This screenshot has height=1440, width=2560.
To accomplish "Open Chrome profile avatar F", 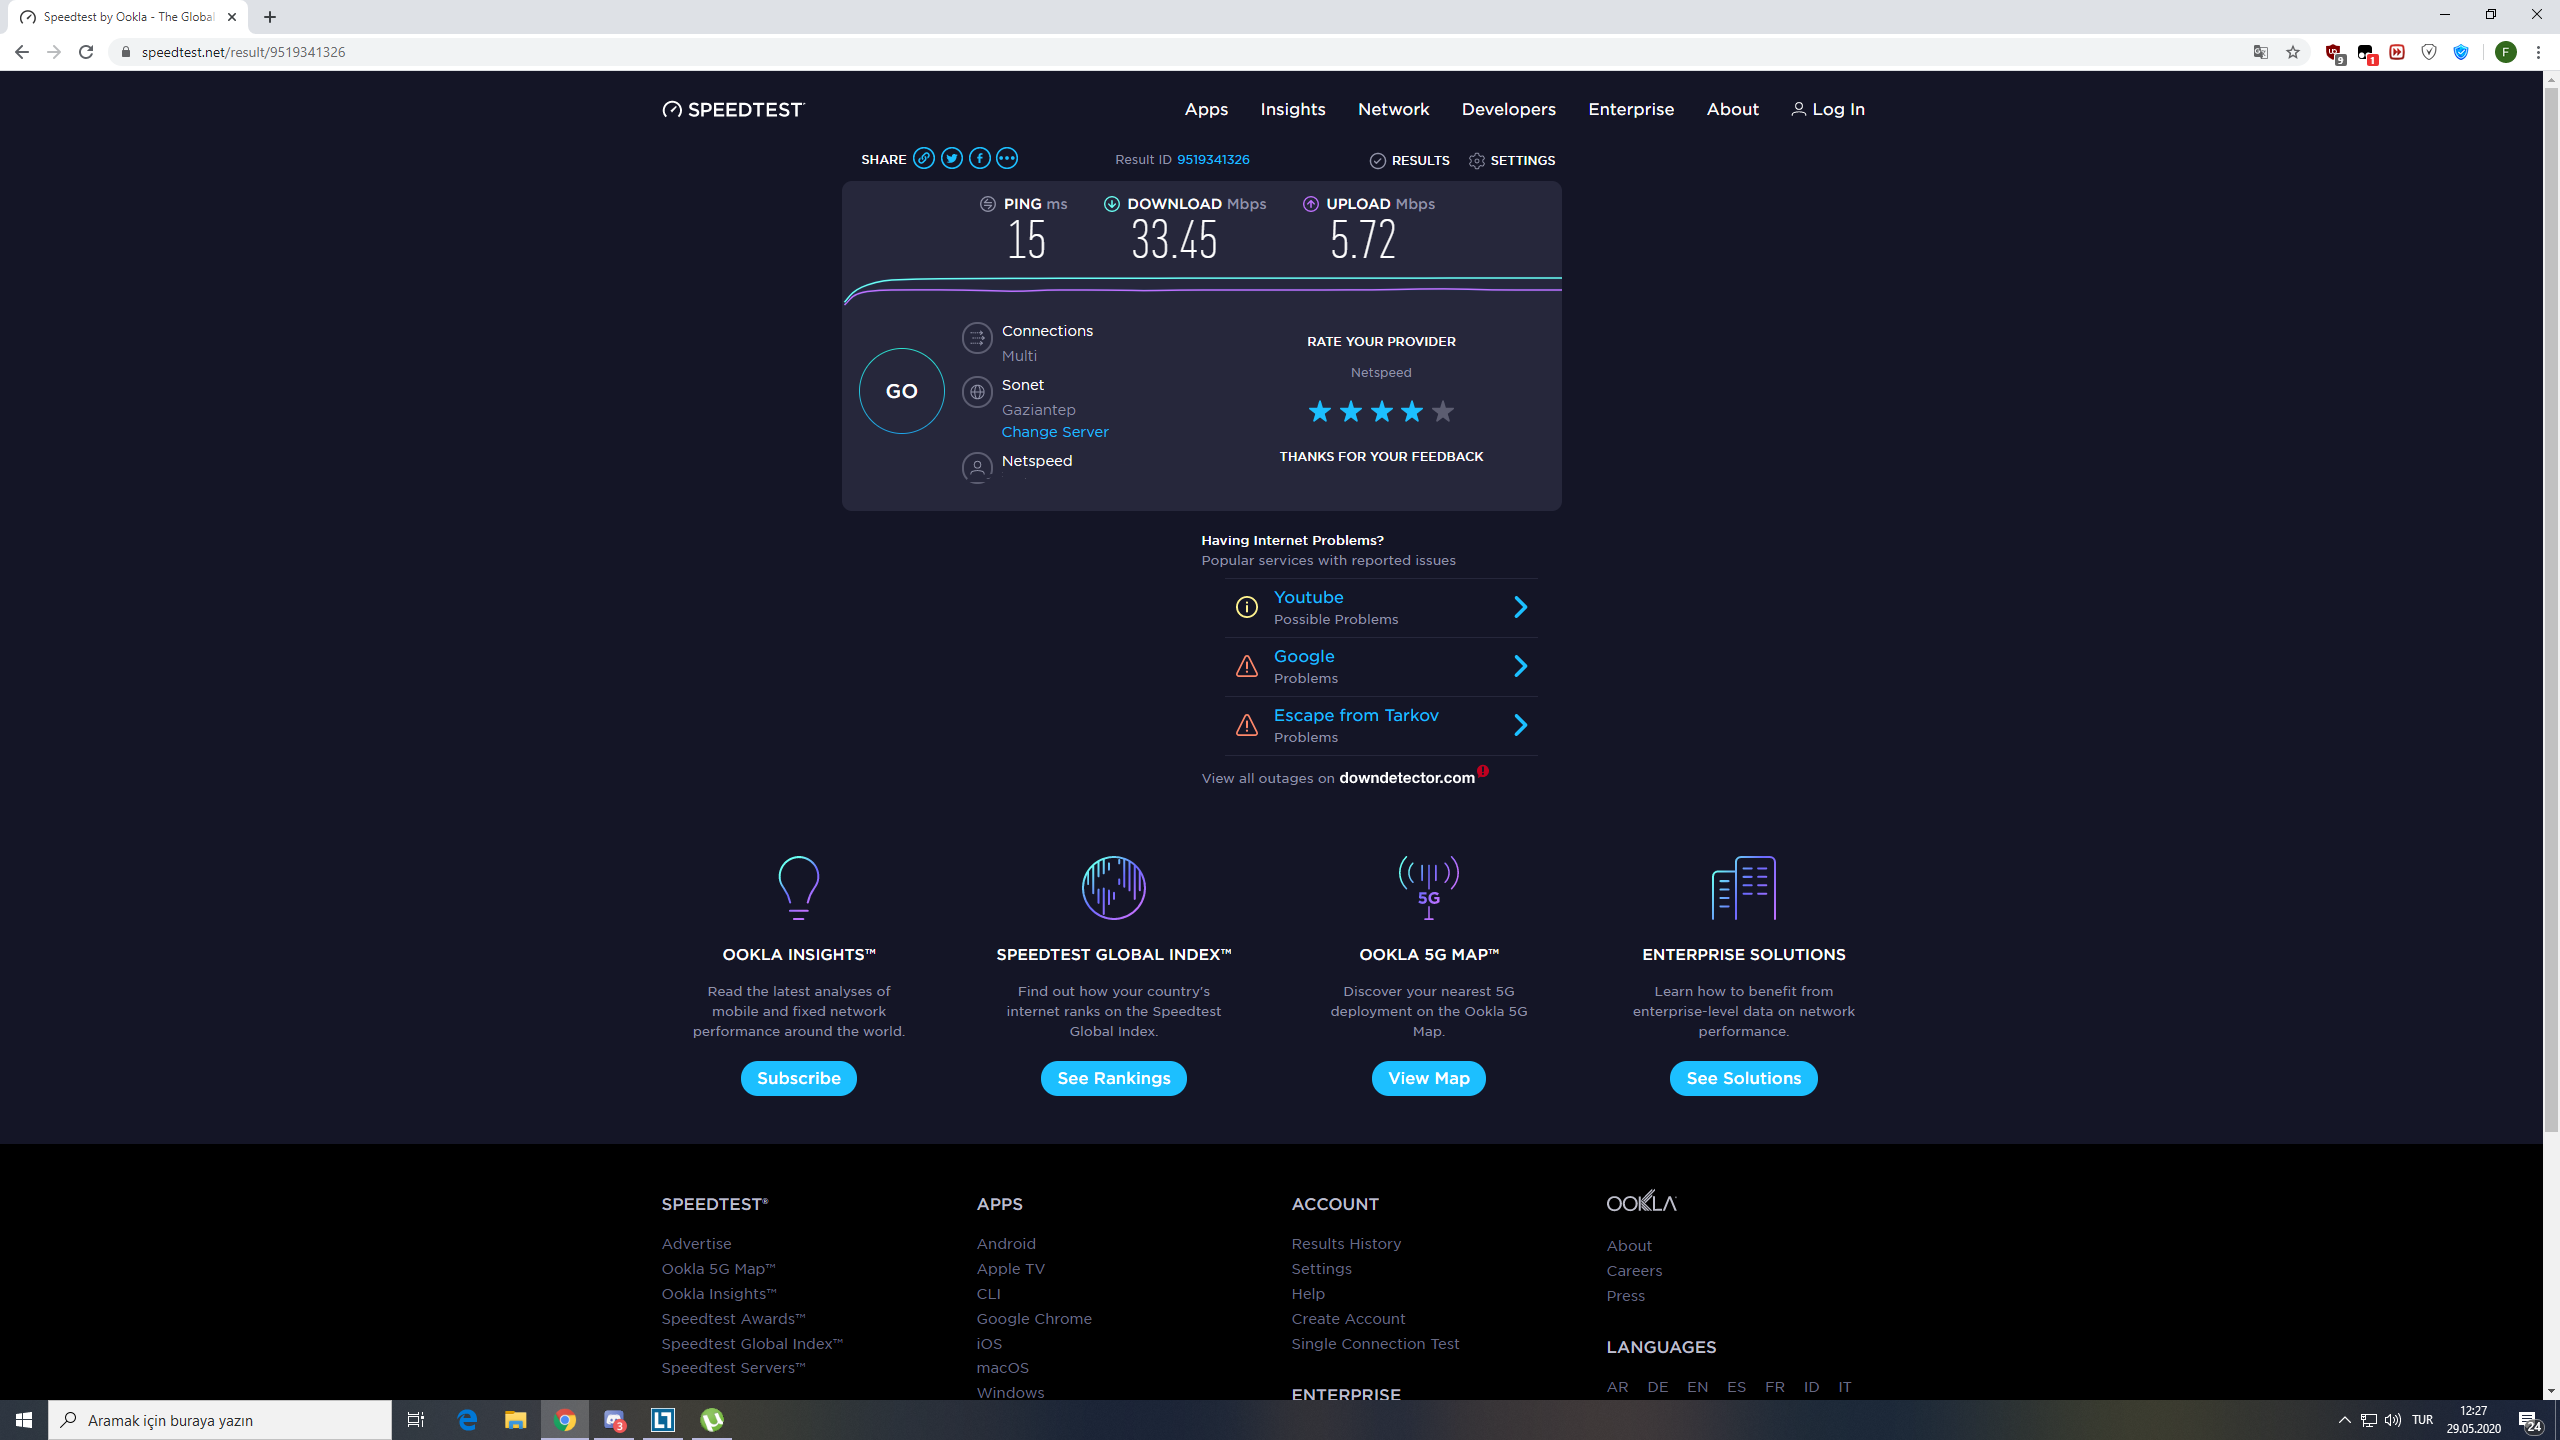I will pyautogui.click(x=2505, y=52).
